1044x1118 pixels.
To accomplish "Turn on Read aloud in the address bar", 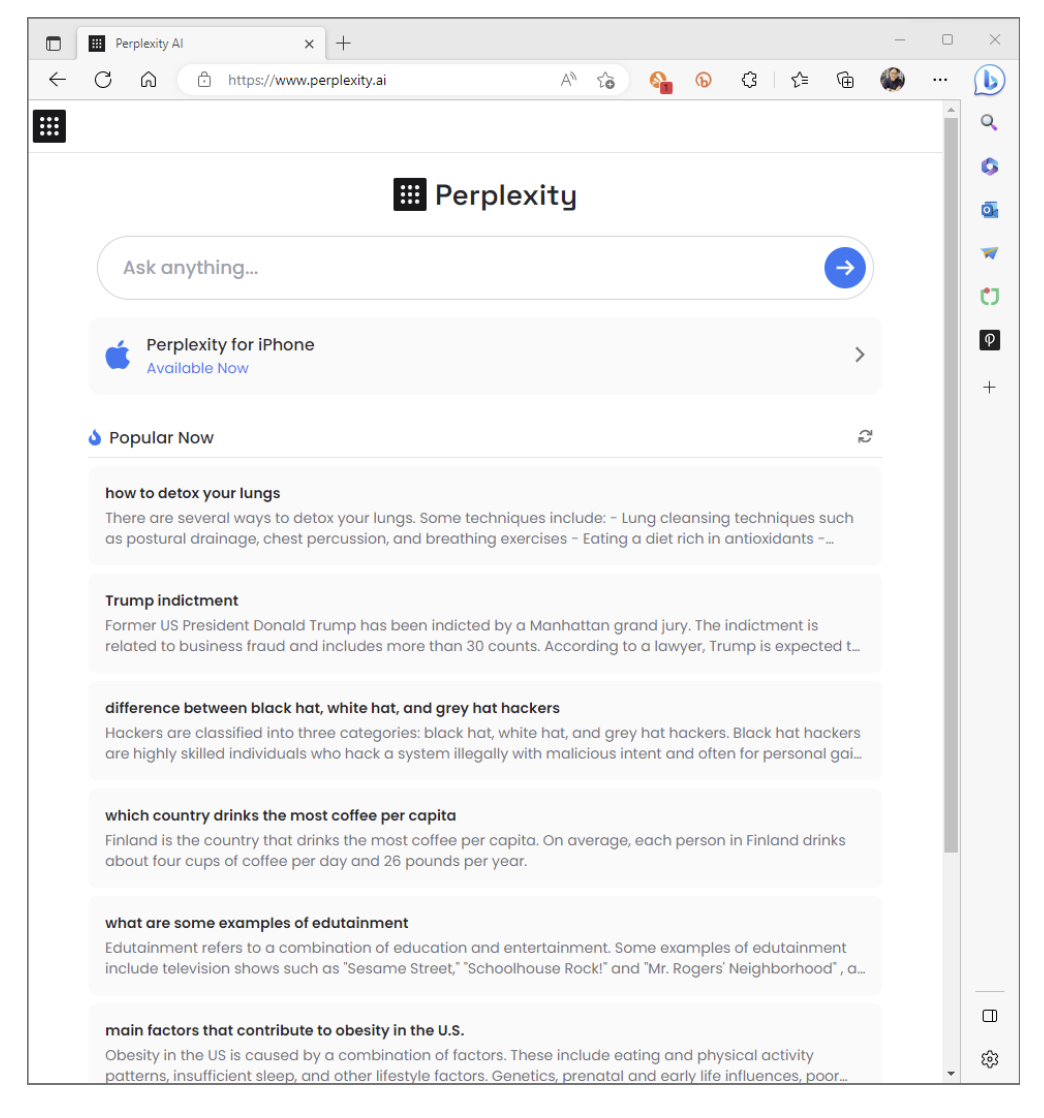I will click(x=568, y=80).
